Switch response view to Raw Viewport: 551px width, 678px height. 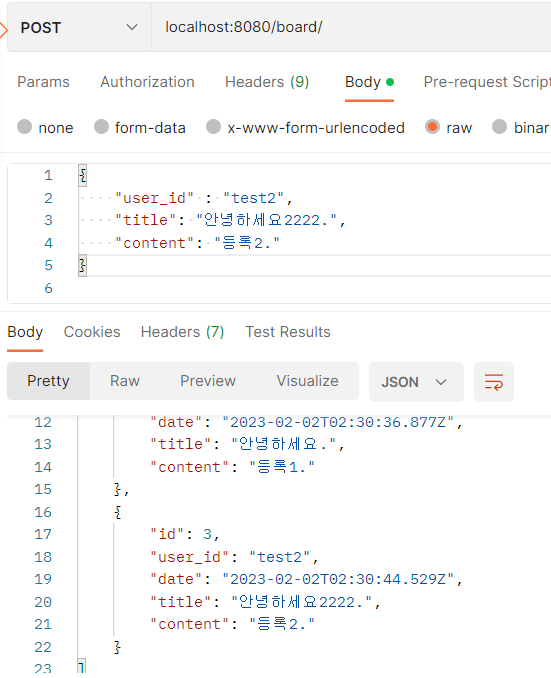125,381
